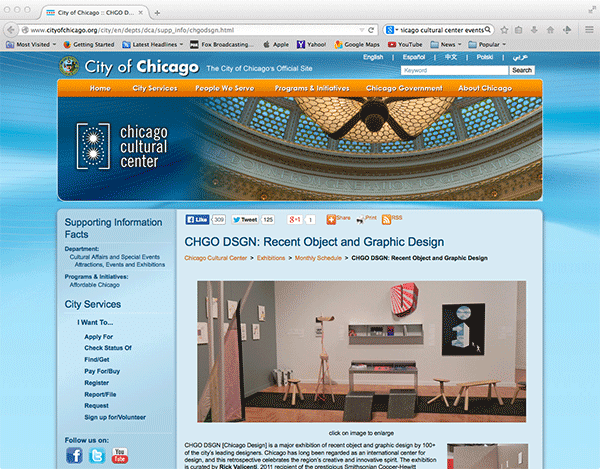Viewport: 600px width, 469px height.
Task: Reload the page with the refresh icon
Action: (371, 30)
